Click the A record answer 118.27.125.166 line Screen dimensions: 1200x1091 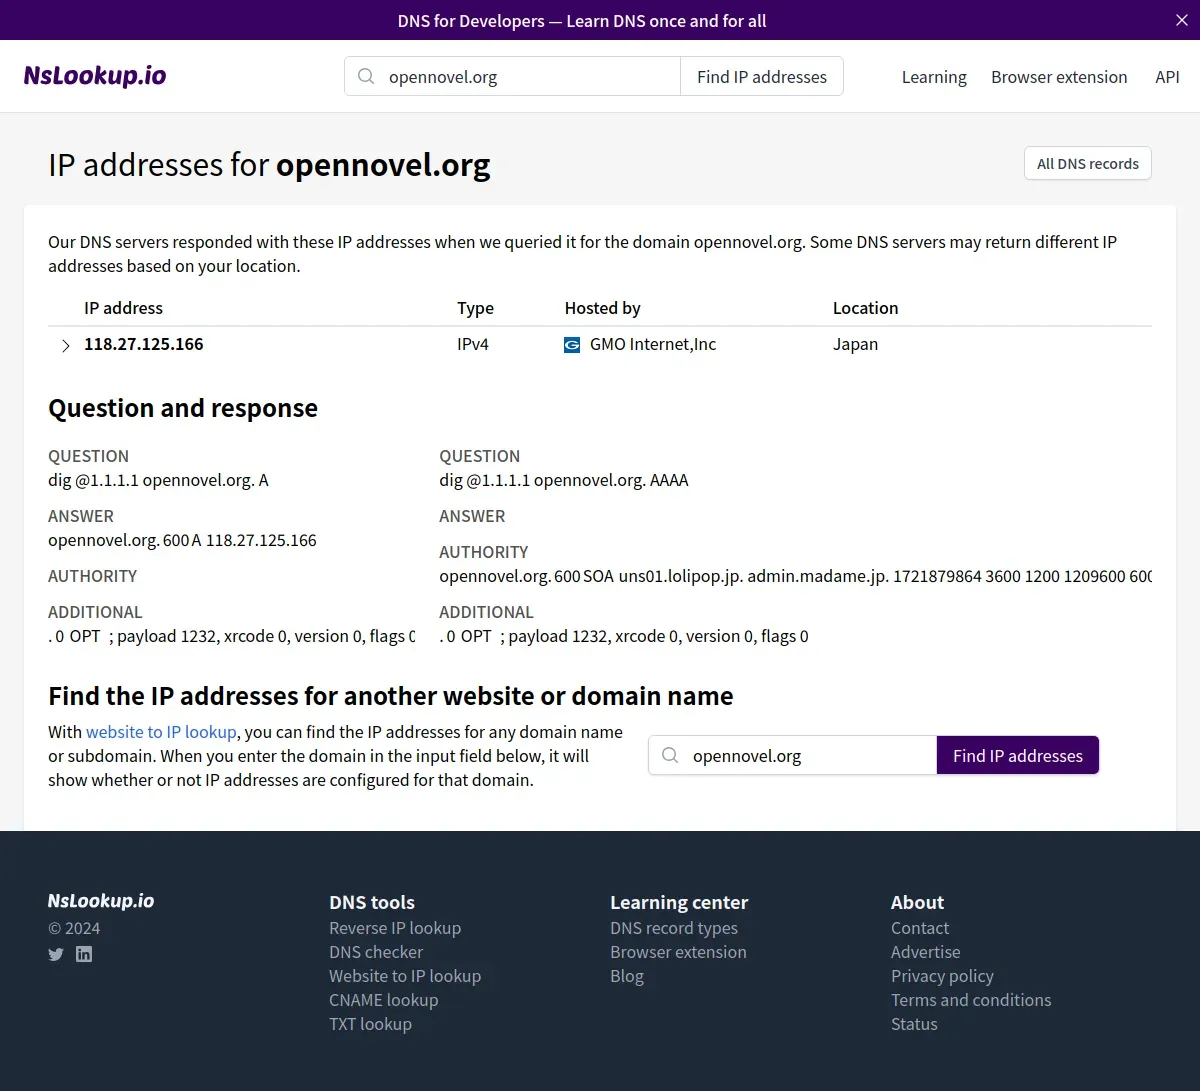coord(182,540)
